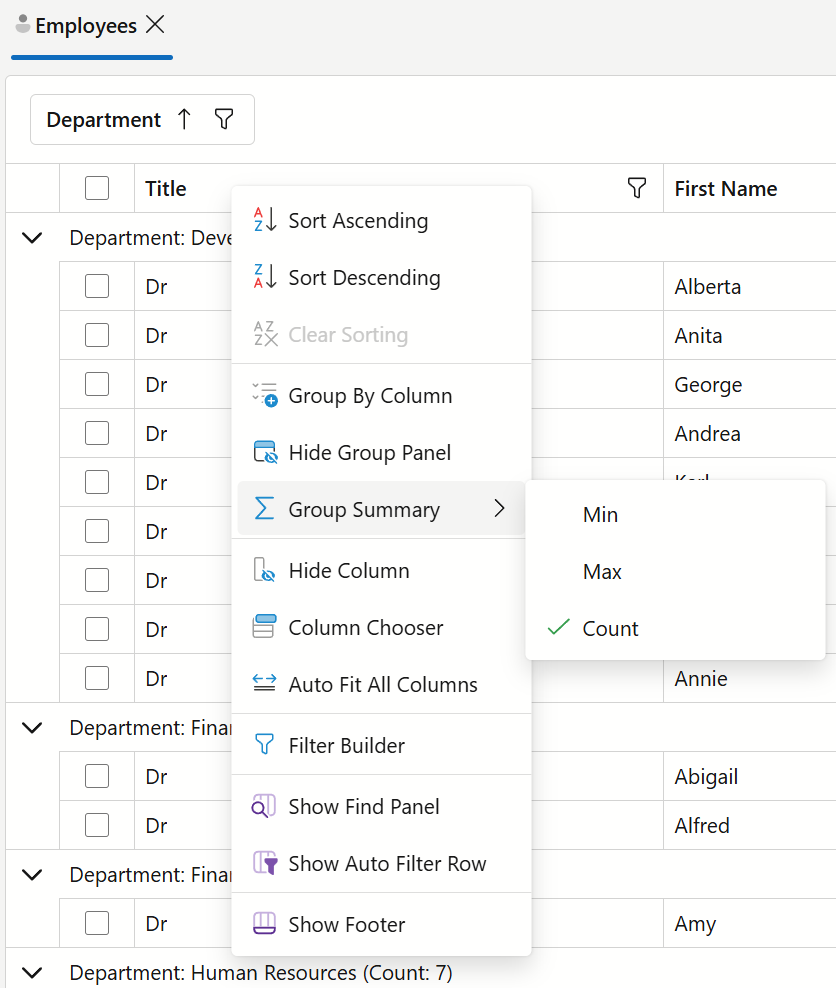Viewport: 836px width, 988px height.
Task: Select Hide Column menu entry
Action: (x=381, y=570)
